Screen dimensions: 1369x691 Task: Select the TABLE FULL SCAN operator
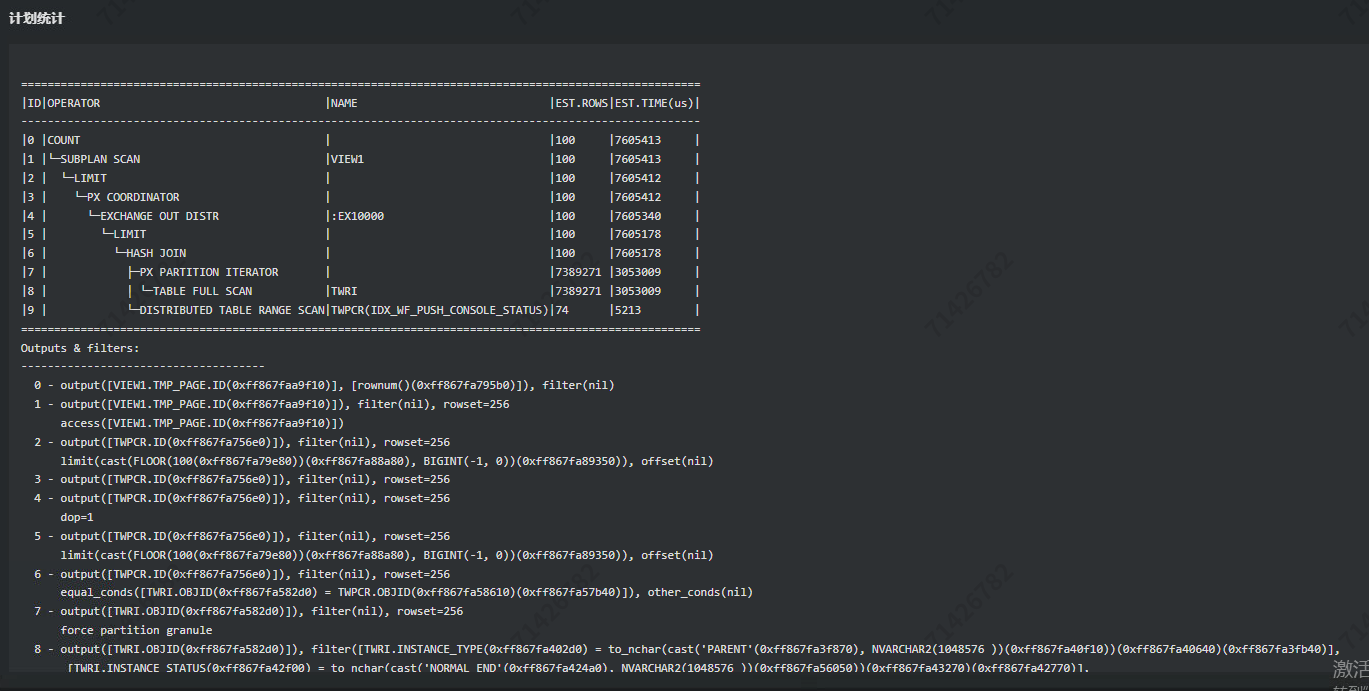coord(202,291)
